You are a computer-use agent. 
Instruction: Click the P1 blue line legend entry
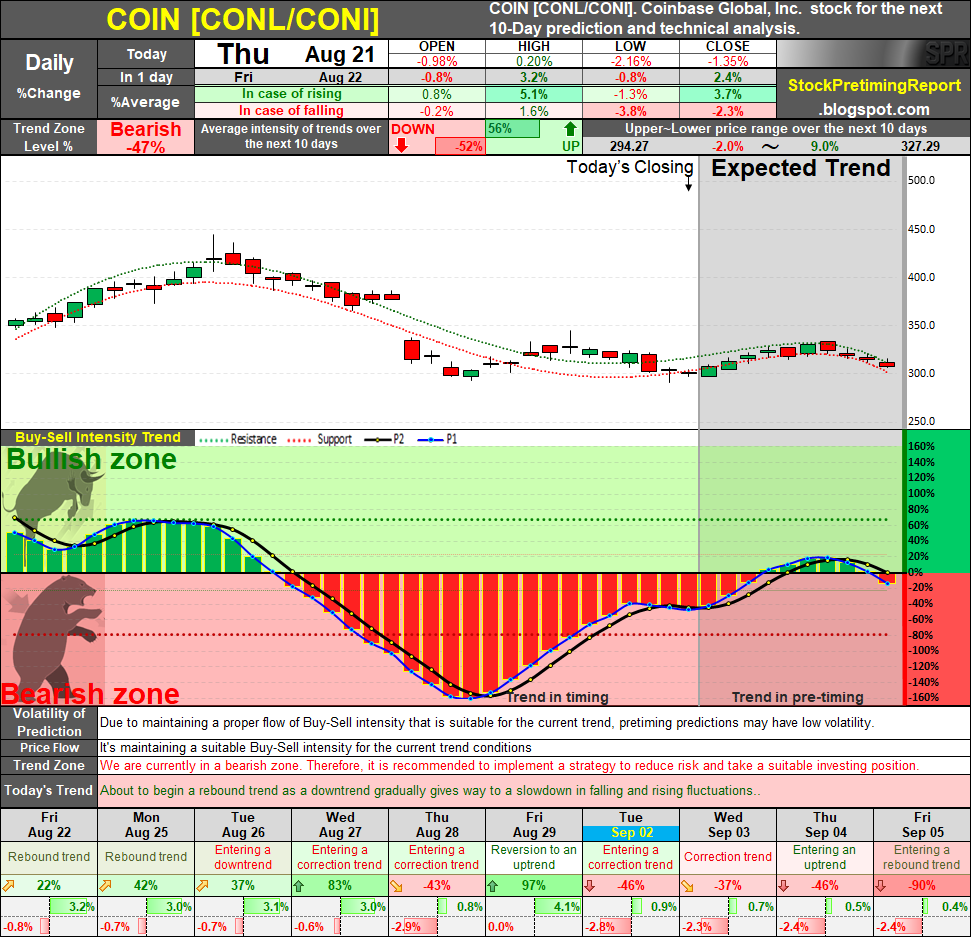438,439
